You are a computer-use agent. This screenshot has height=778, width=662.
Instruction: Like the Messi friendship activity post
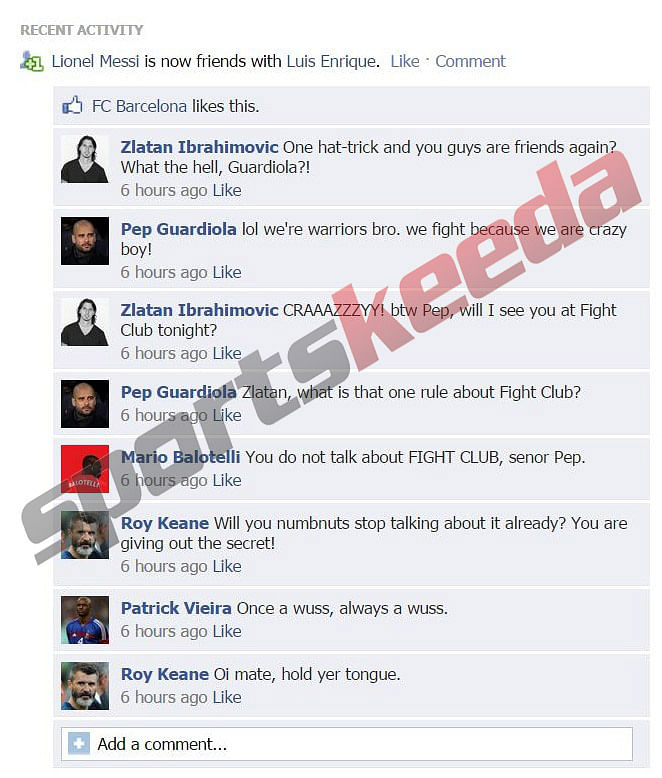pyautogui.click(x=405, y=61)
